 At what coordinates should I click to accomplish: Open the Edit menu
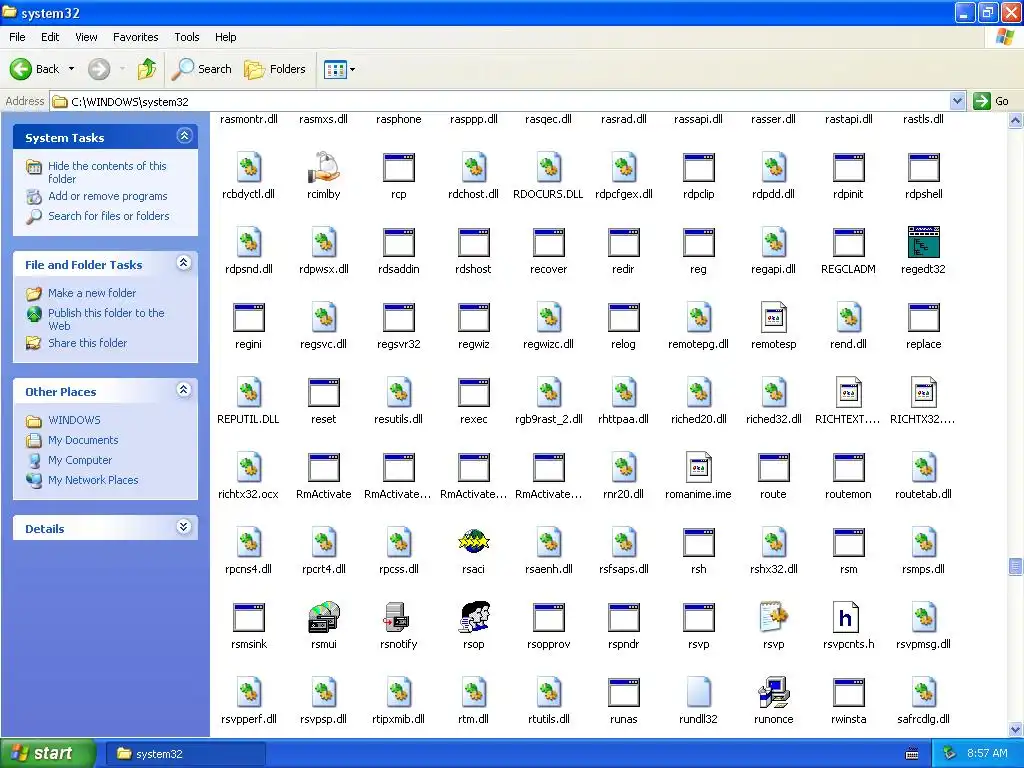[50, 37]
